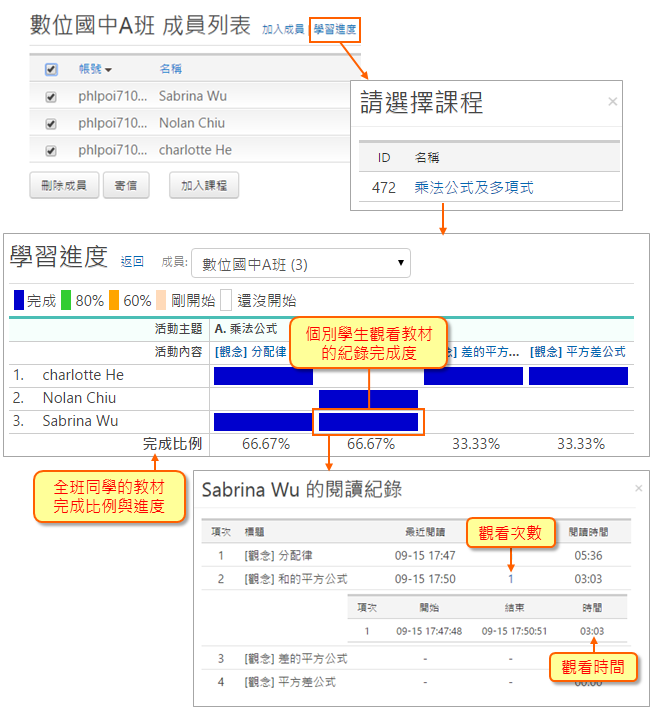This screenshot has height=712, width=653.
Task: Toggle the select-all checkbox in table header
Action: click(51, 69)
